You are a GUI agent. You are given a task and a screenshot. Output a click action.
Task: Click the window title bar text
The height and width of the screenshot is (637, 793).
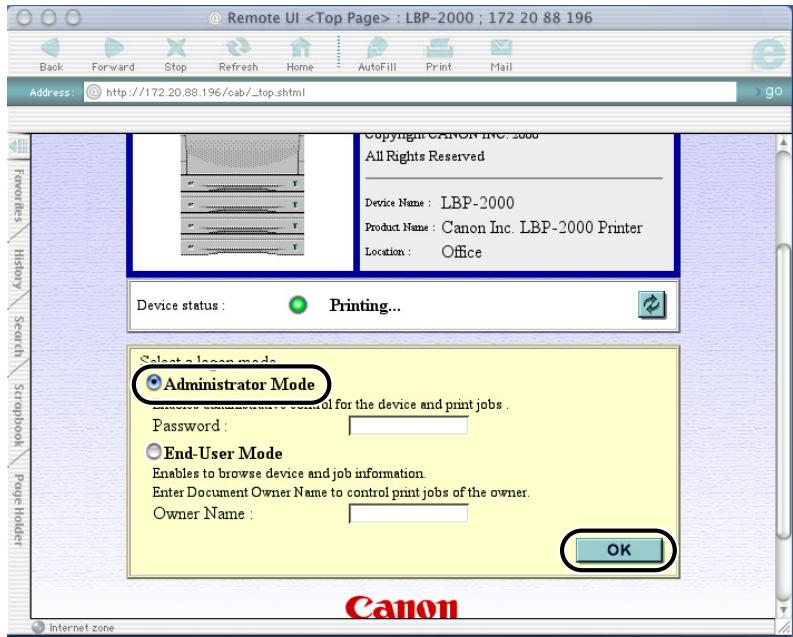point(410,18)
